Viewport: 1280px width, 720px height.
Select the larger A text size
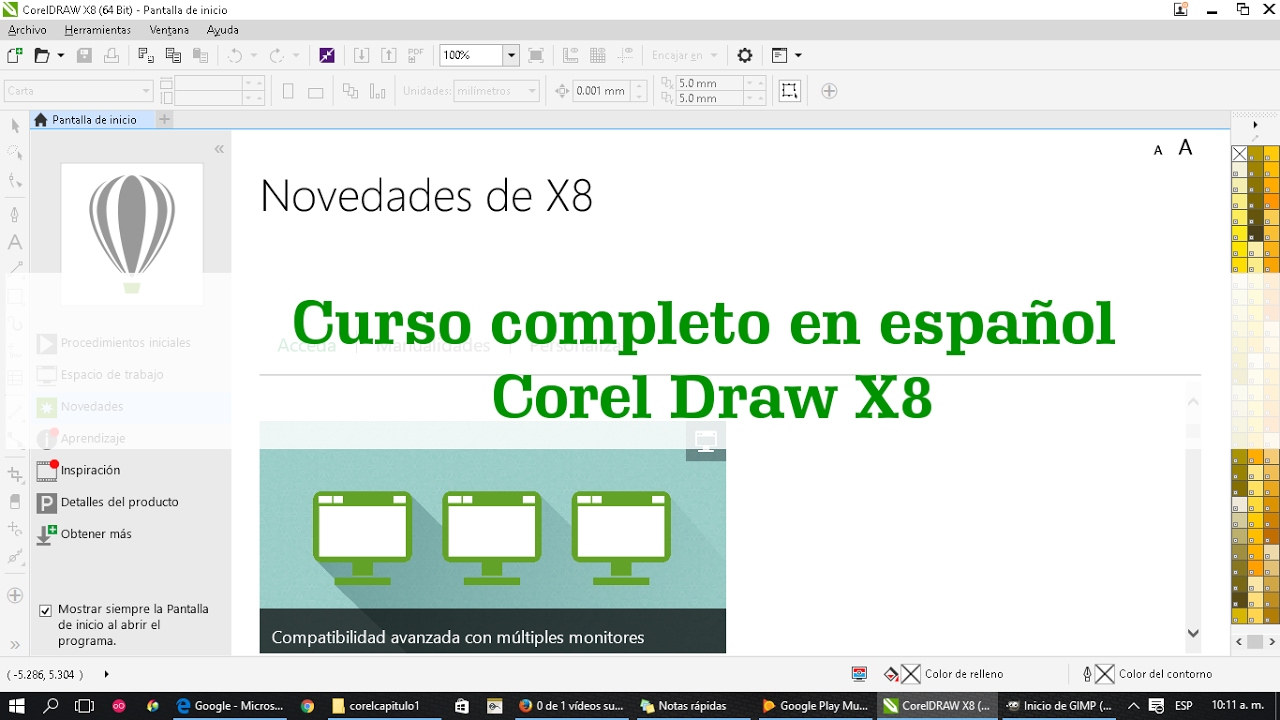[1185, 148]
